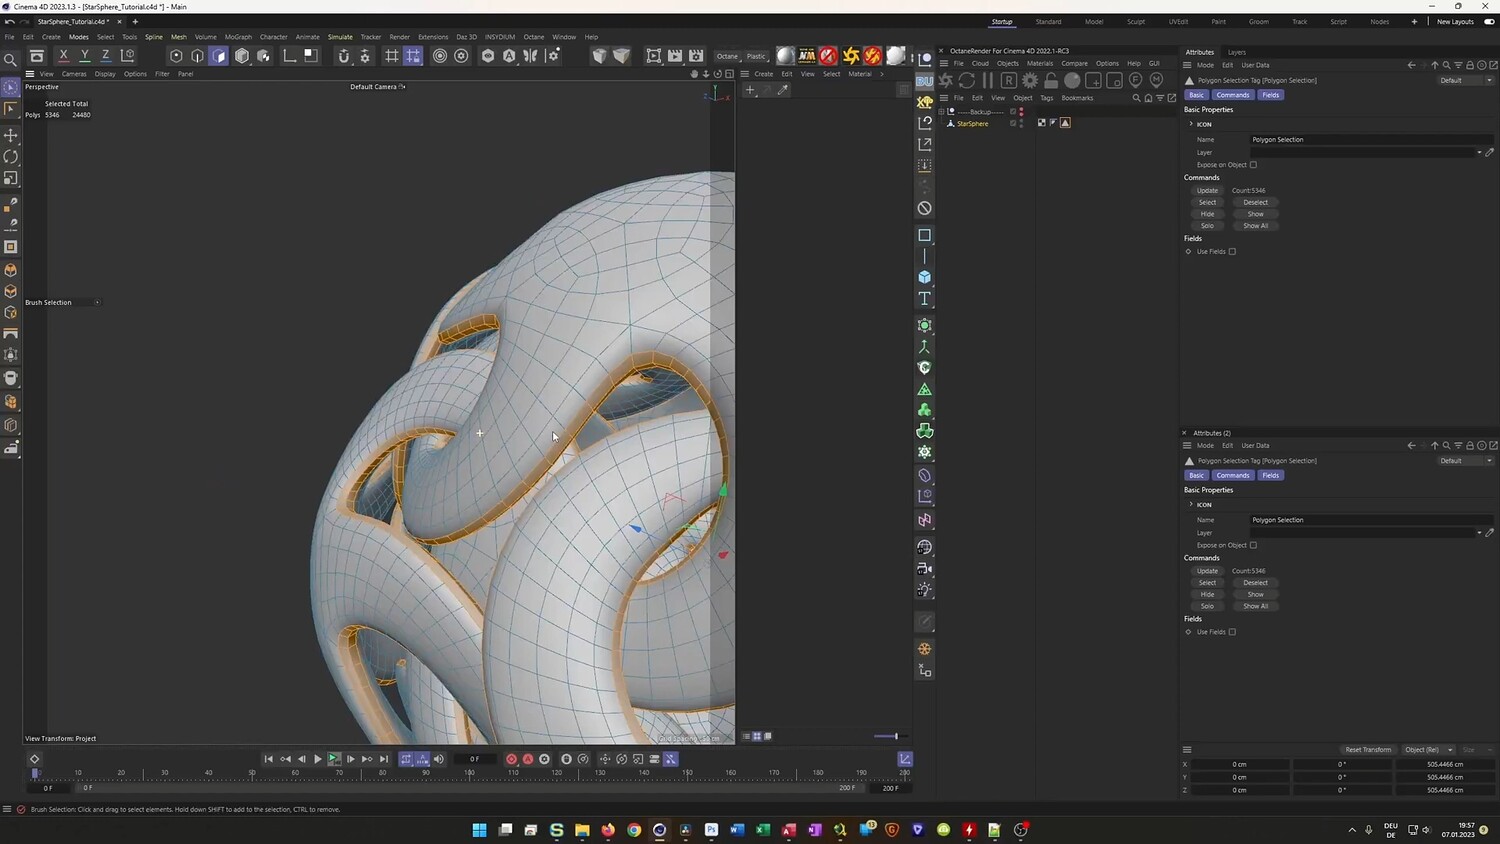Expand ICON section in Attributes (2)
Screen dimensions: 1500x844
point(1191,504)
